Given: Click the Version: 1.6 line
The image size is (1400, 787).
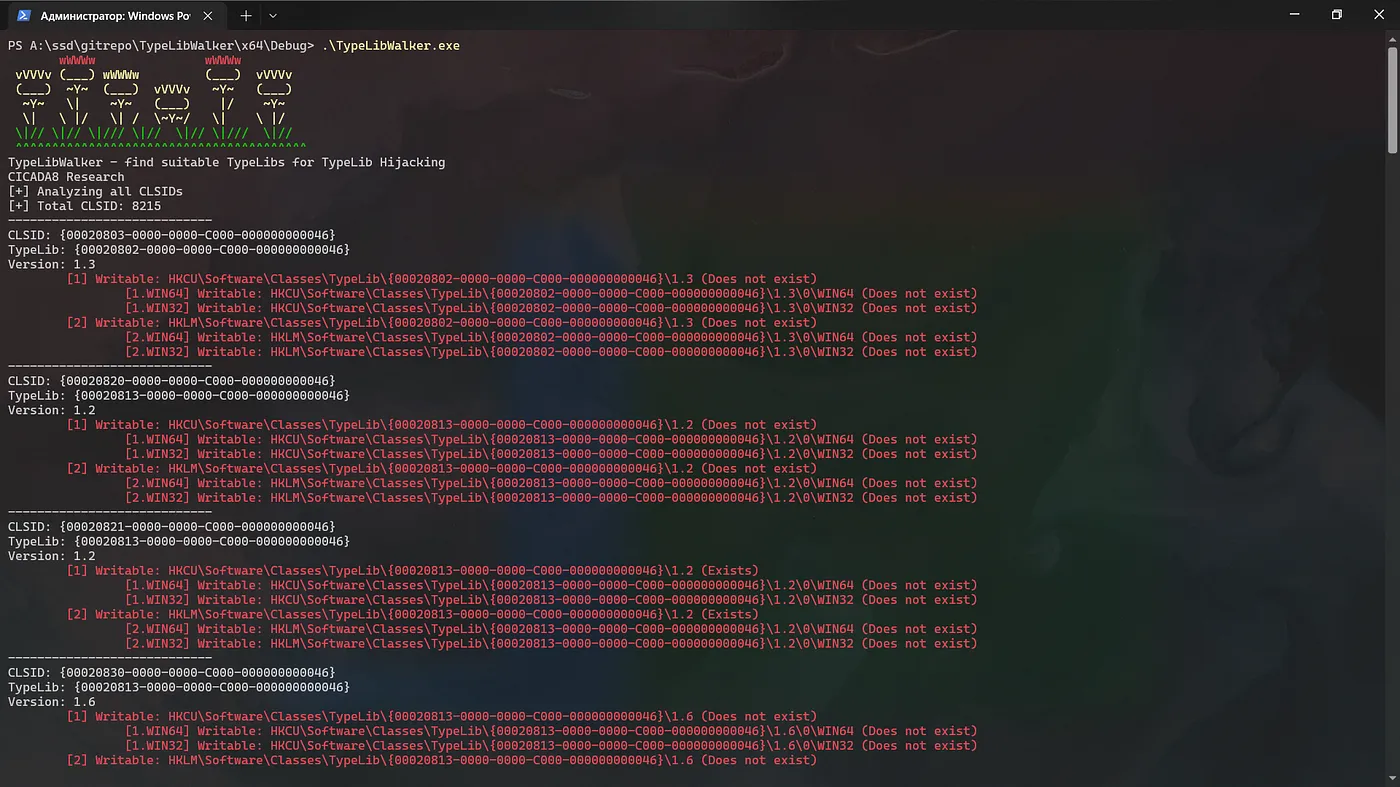Looking at the screenshot, I should 52,702.
